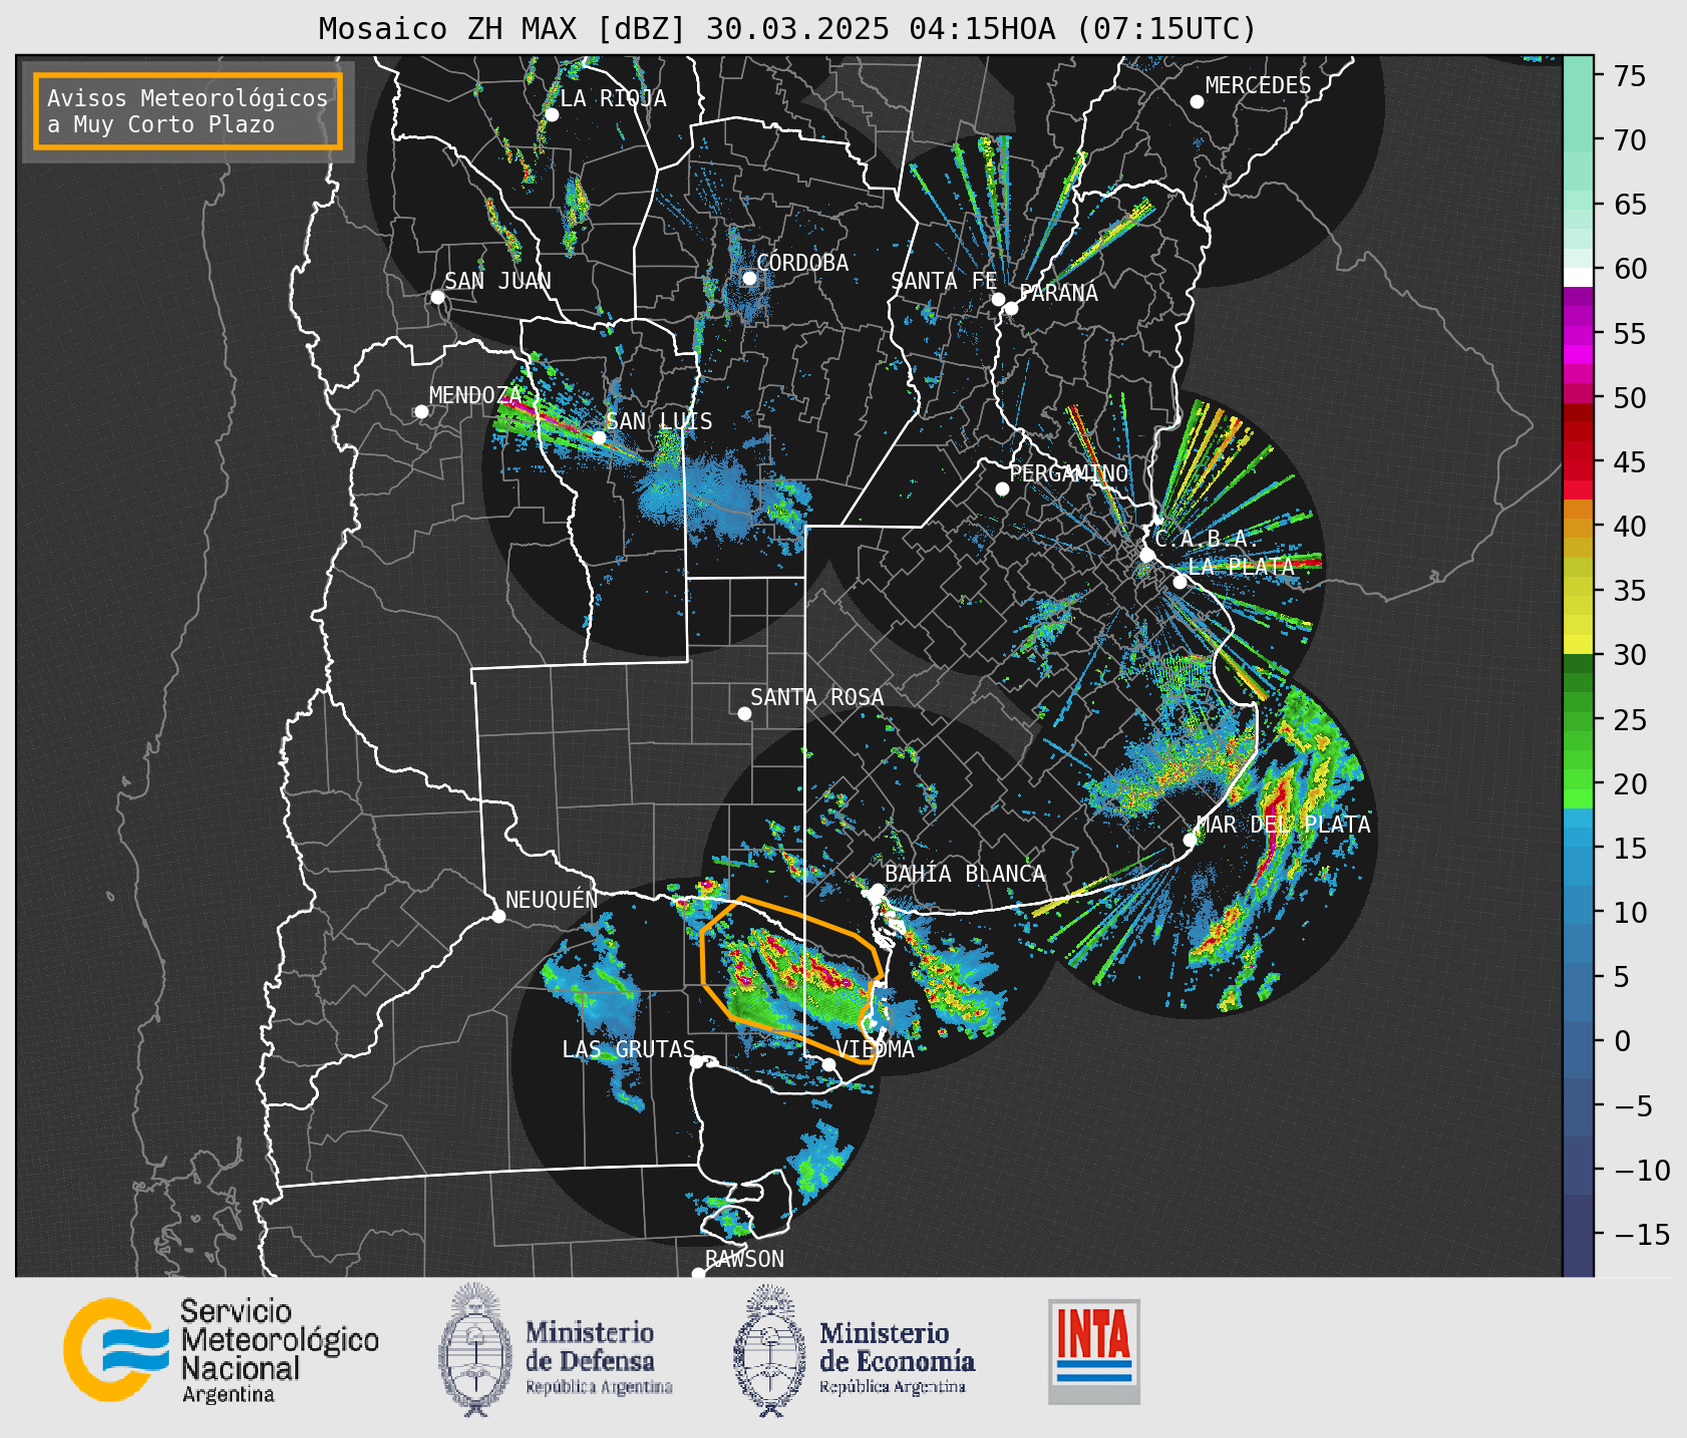1687x1438 pixels.
Task: Click the '45' tick label on the scale
Action: coord(1630,462)
